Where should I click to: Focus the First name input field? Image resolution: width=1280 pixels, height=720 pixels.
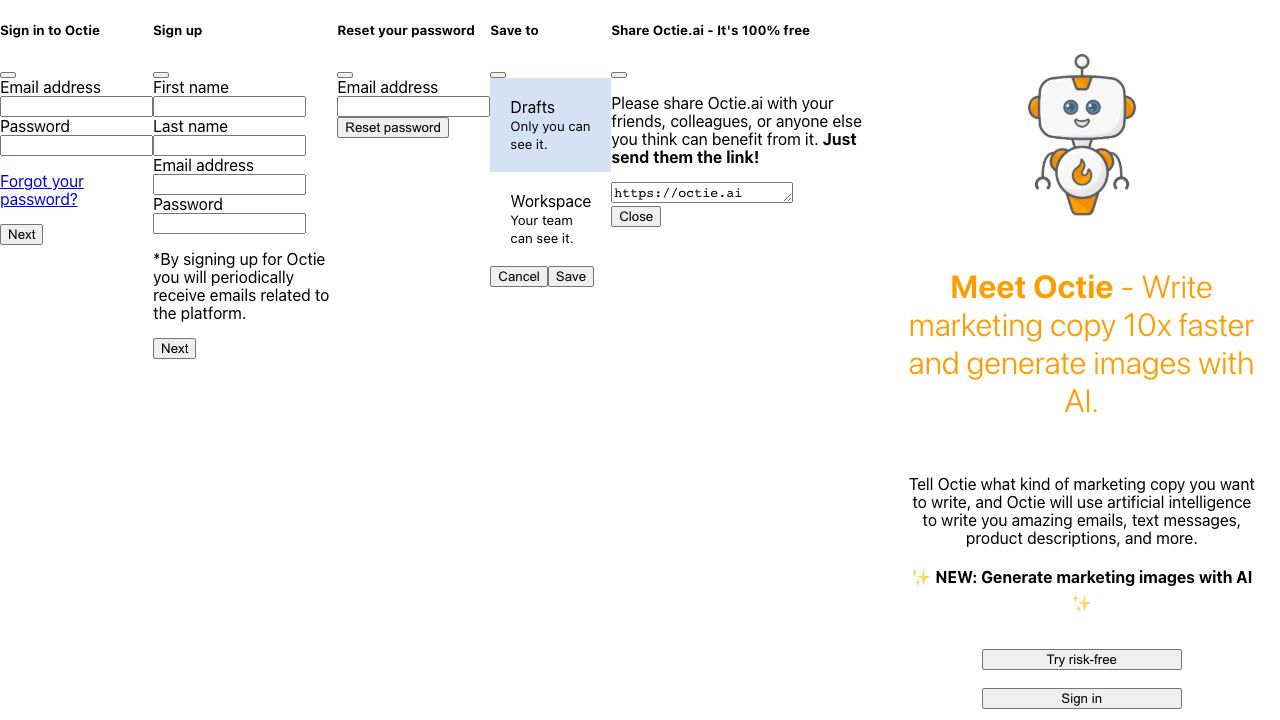pyautogui.click(x=229, y=107)
